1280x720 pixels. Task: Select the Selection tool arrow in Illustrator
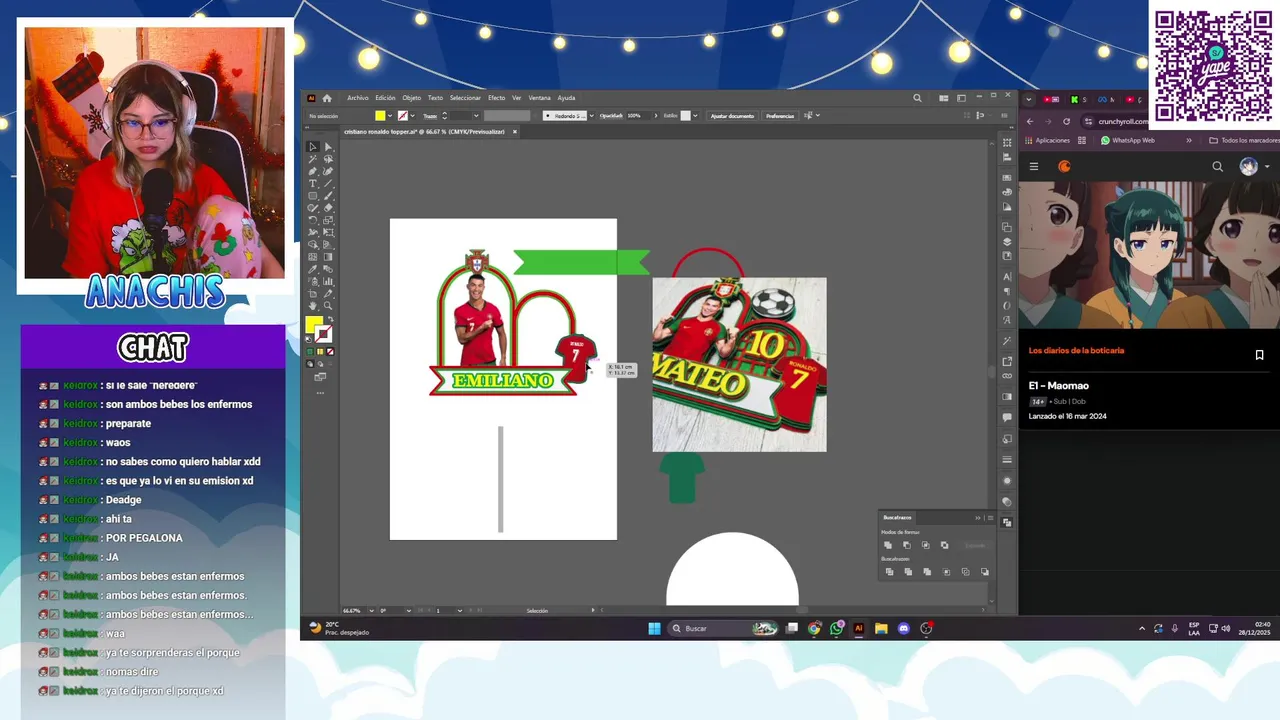[313, 147]
